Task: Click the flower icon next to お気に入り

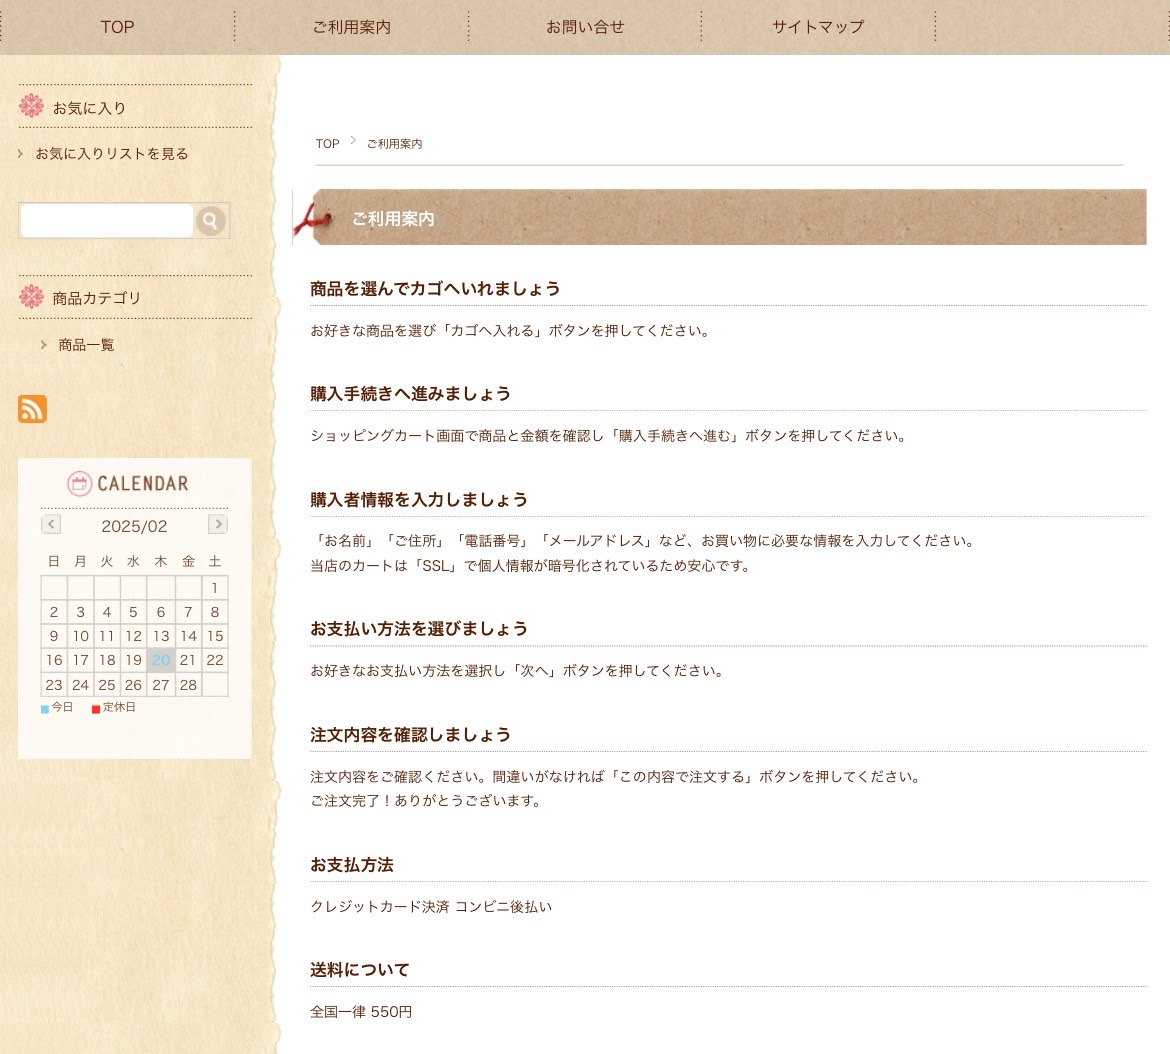Action: pyautogui.click(x=32, y=106)
